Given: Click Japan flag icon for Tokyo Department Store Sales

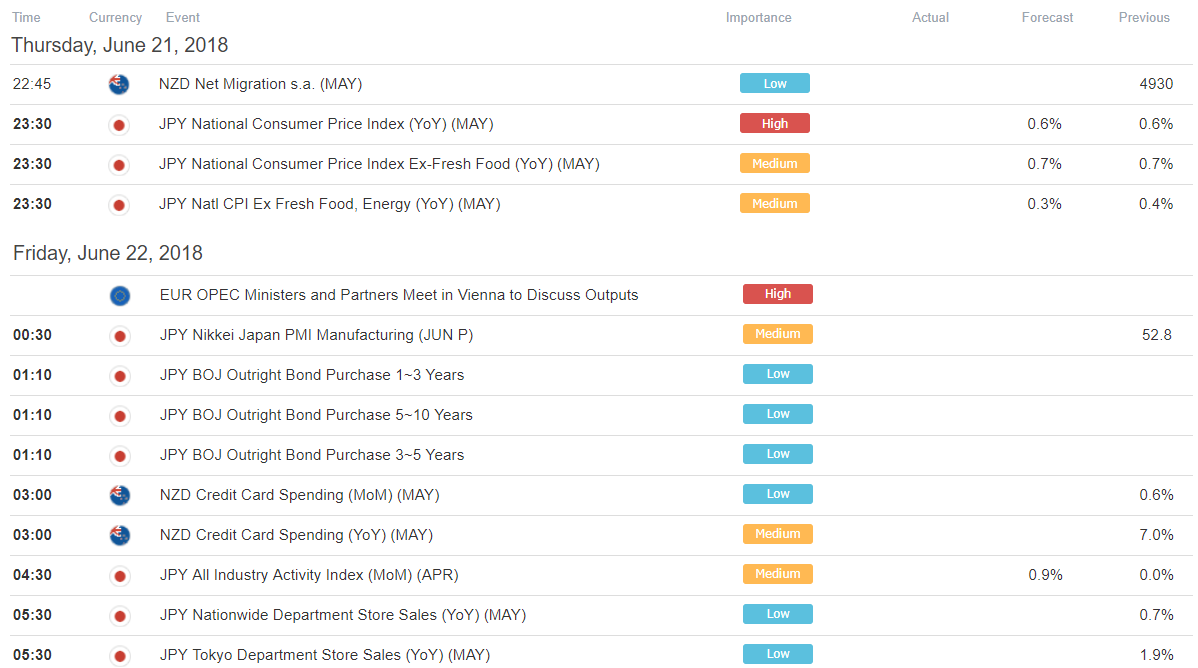Looking at the screenshot, I should 120,656.
